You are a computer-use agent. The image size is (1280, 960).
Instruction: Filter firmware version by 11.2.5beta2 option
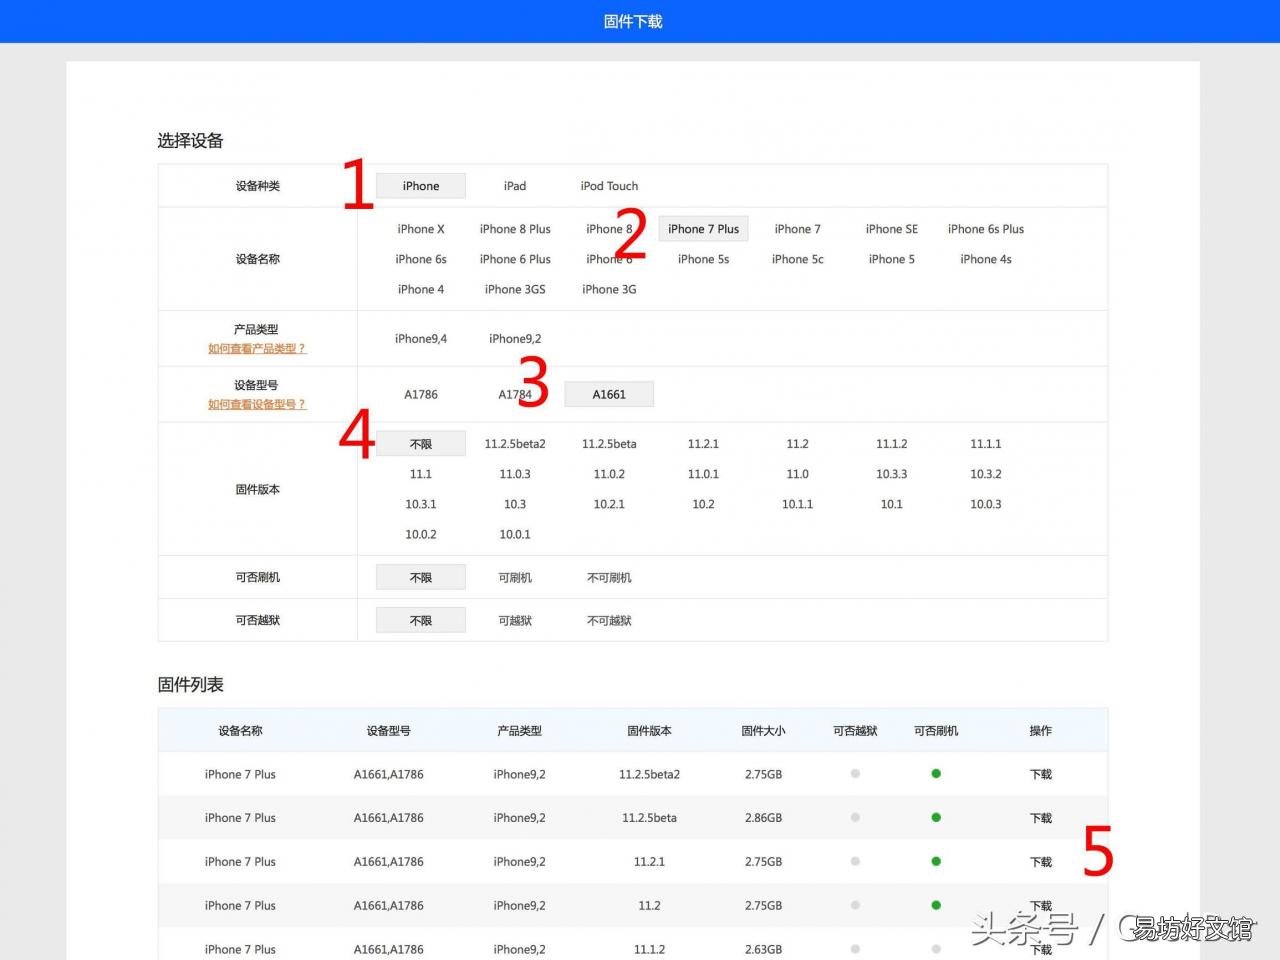(x=515, y=444)
